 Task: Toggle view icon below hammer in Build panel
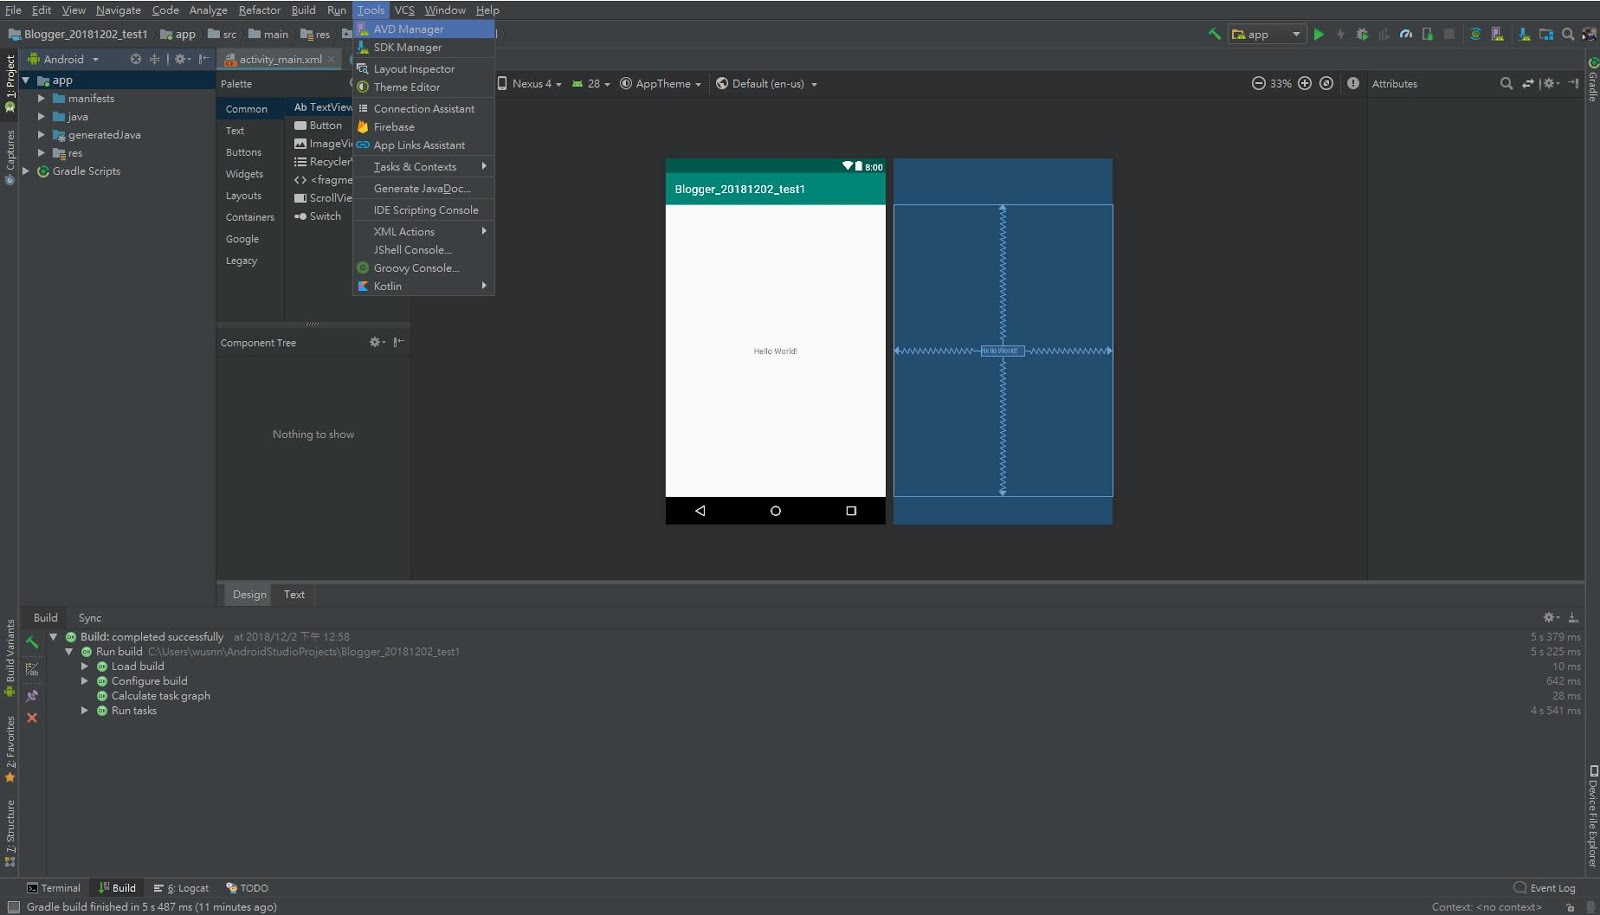[x=32, y=669]
